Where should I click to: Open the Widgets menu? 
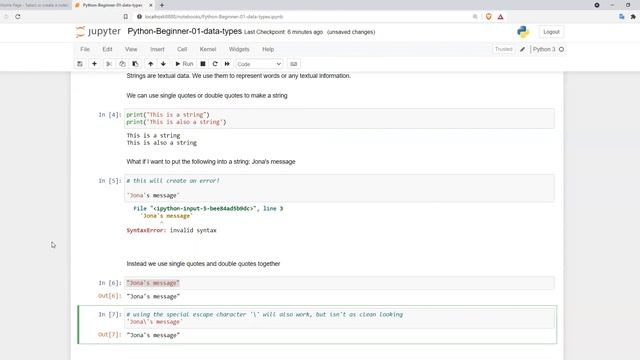tap(239, 49)
